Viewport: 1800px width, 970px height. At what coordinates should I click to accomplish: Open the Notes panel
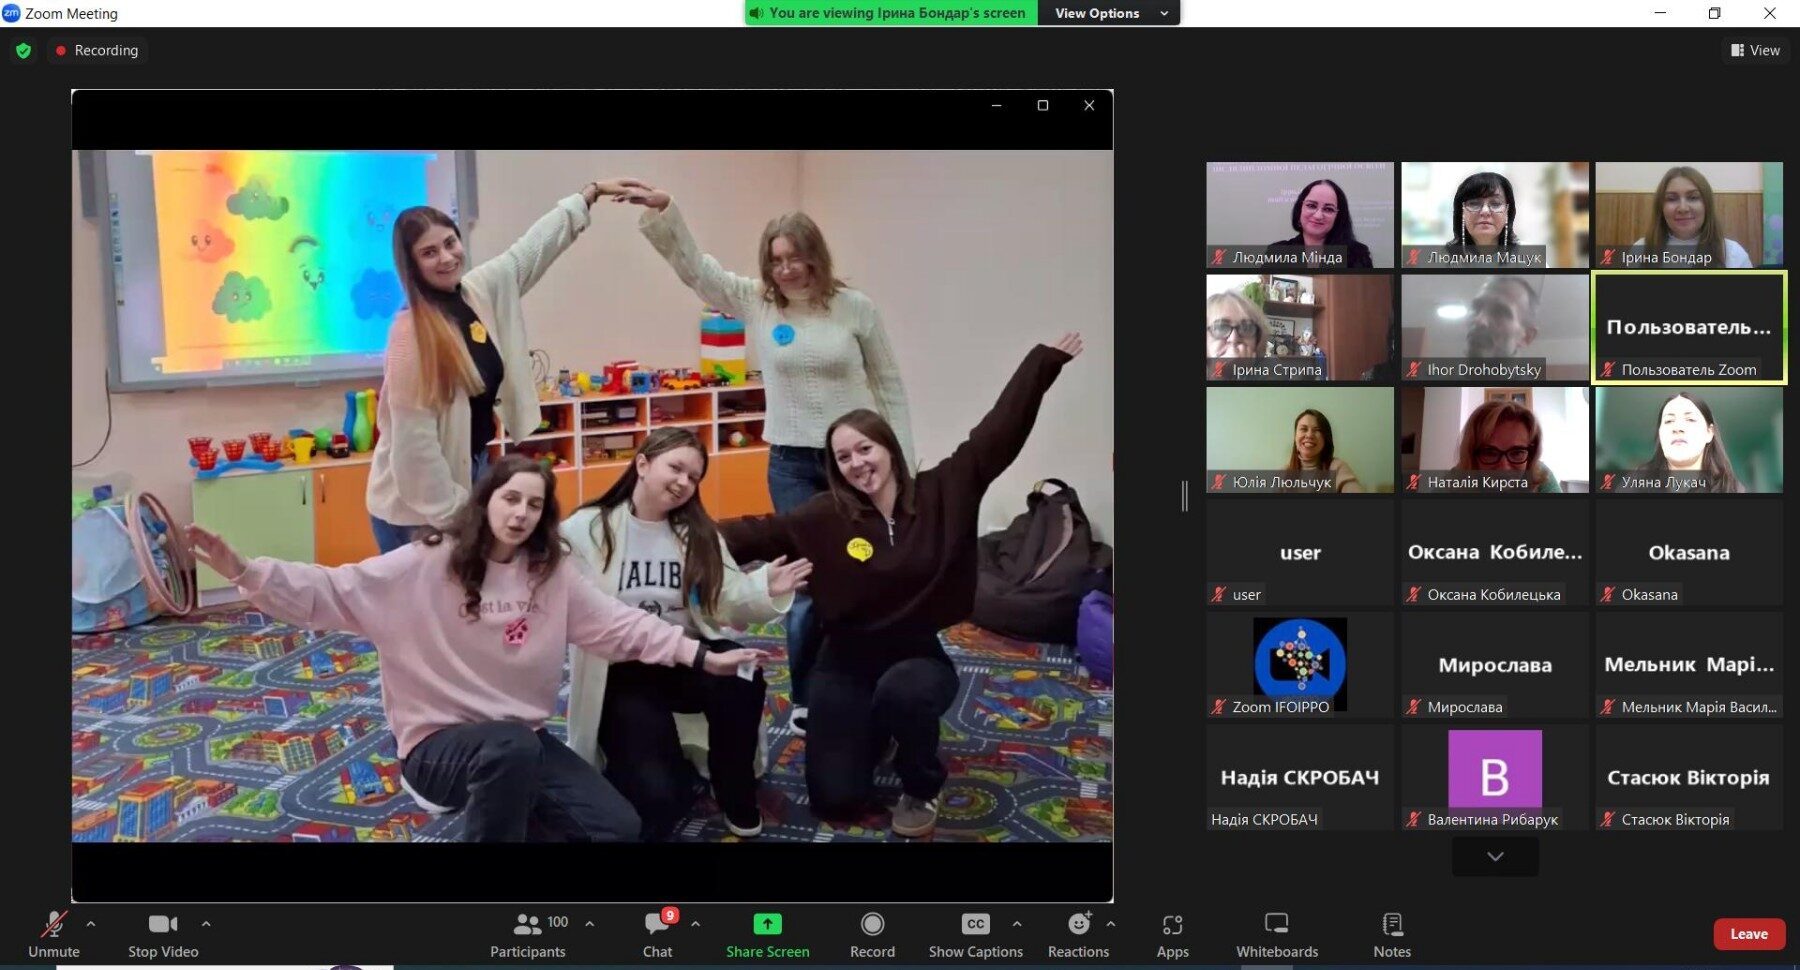pos(1391,934)
